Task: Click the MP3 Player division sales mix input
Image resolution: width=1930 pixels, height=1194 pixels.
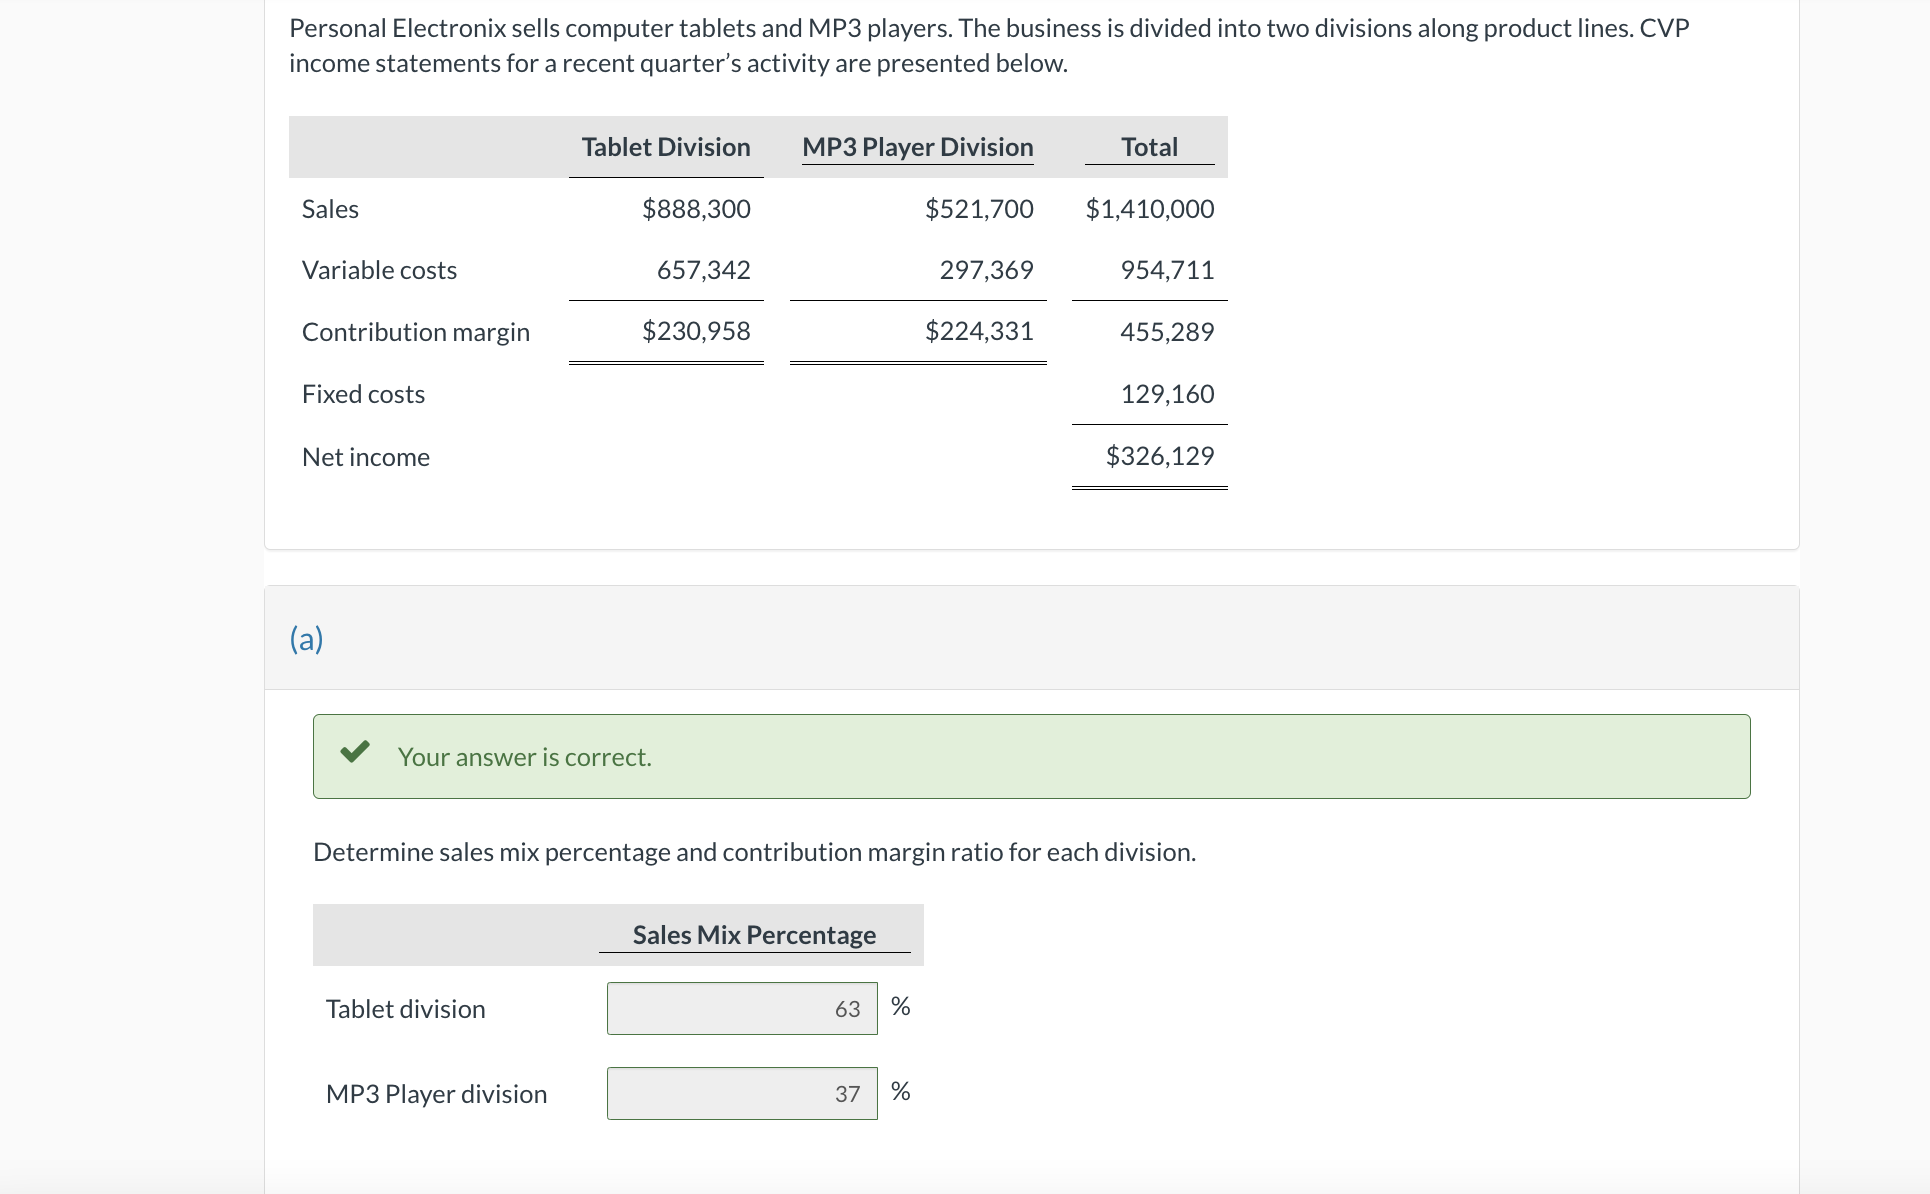Action: click(741, 1093)
